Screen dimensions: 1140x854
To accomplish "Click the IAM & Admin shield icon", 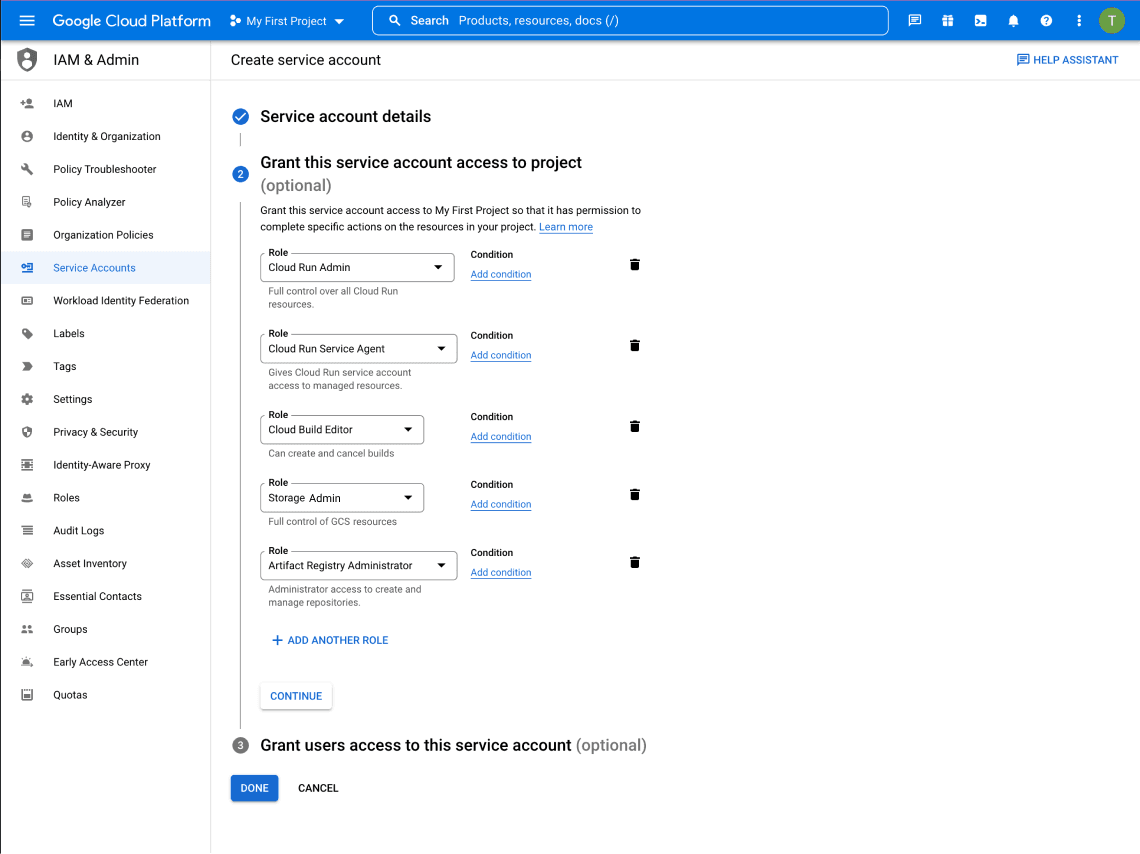I will pyautogui.click(x=27, y=59).
